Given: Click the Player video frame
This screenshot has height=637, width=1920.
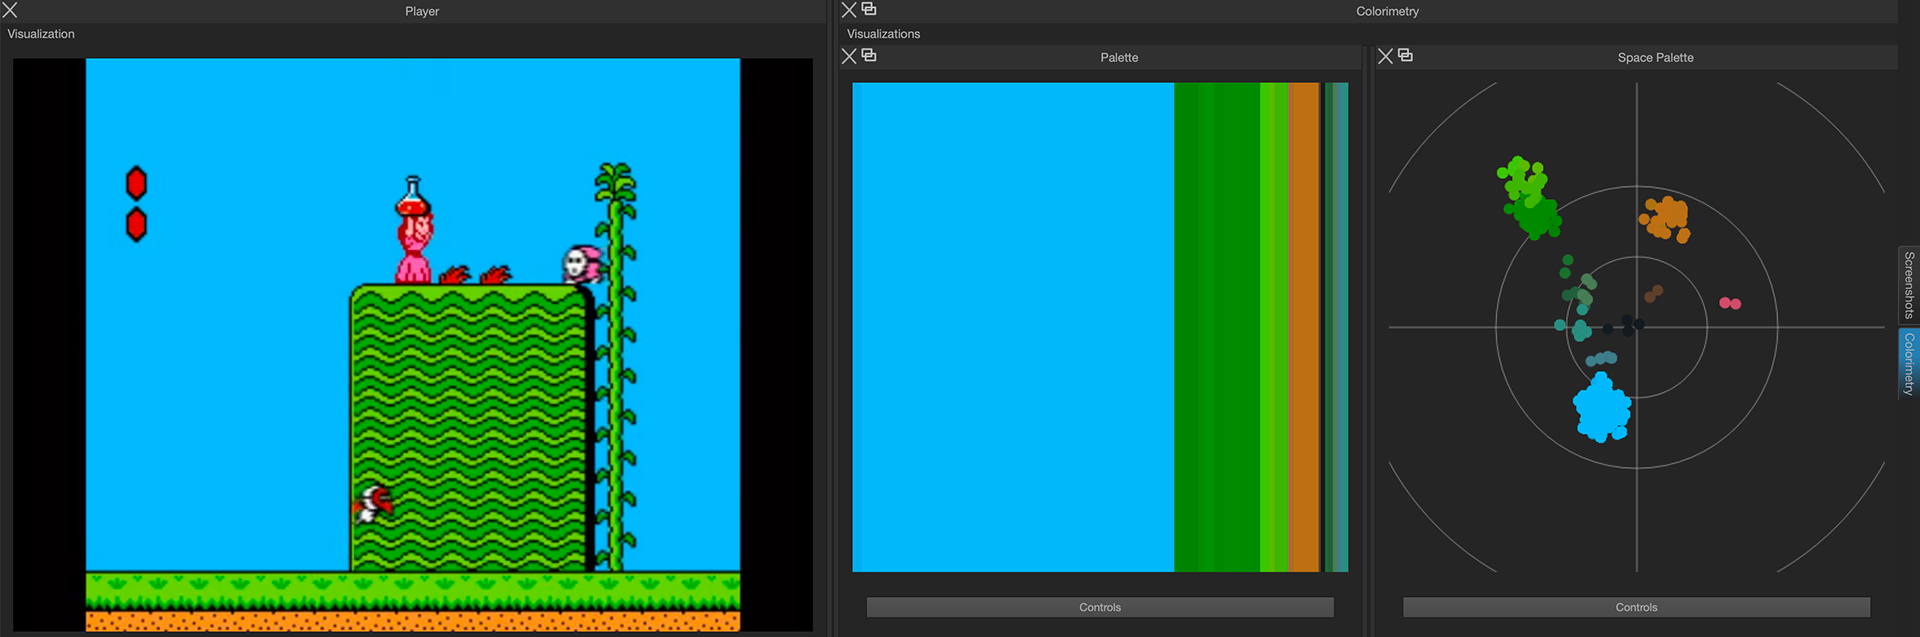Looking at the screenshot, I should (x=413, y=344).
